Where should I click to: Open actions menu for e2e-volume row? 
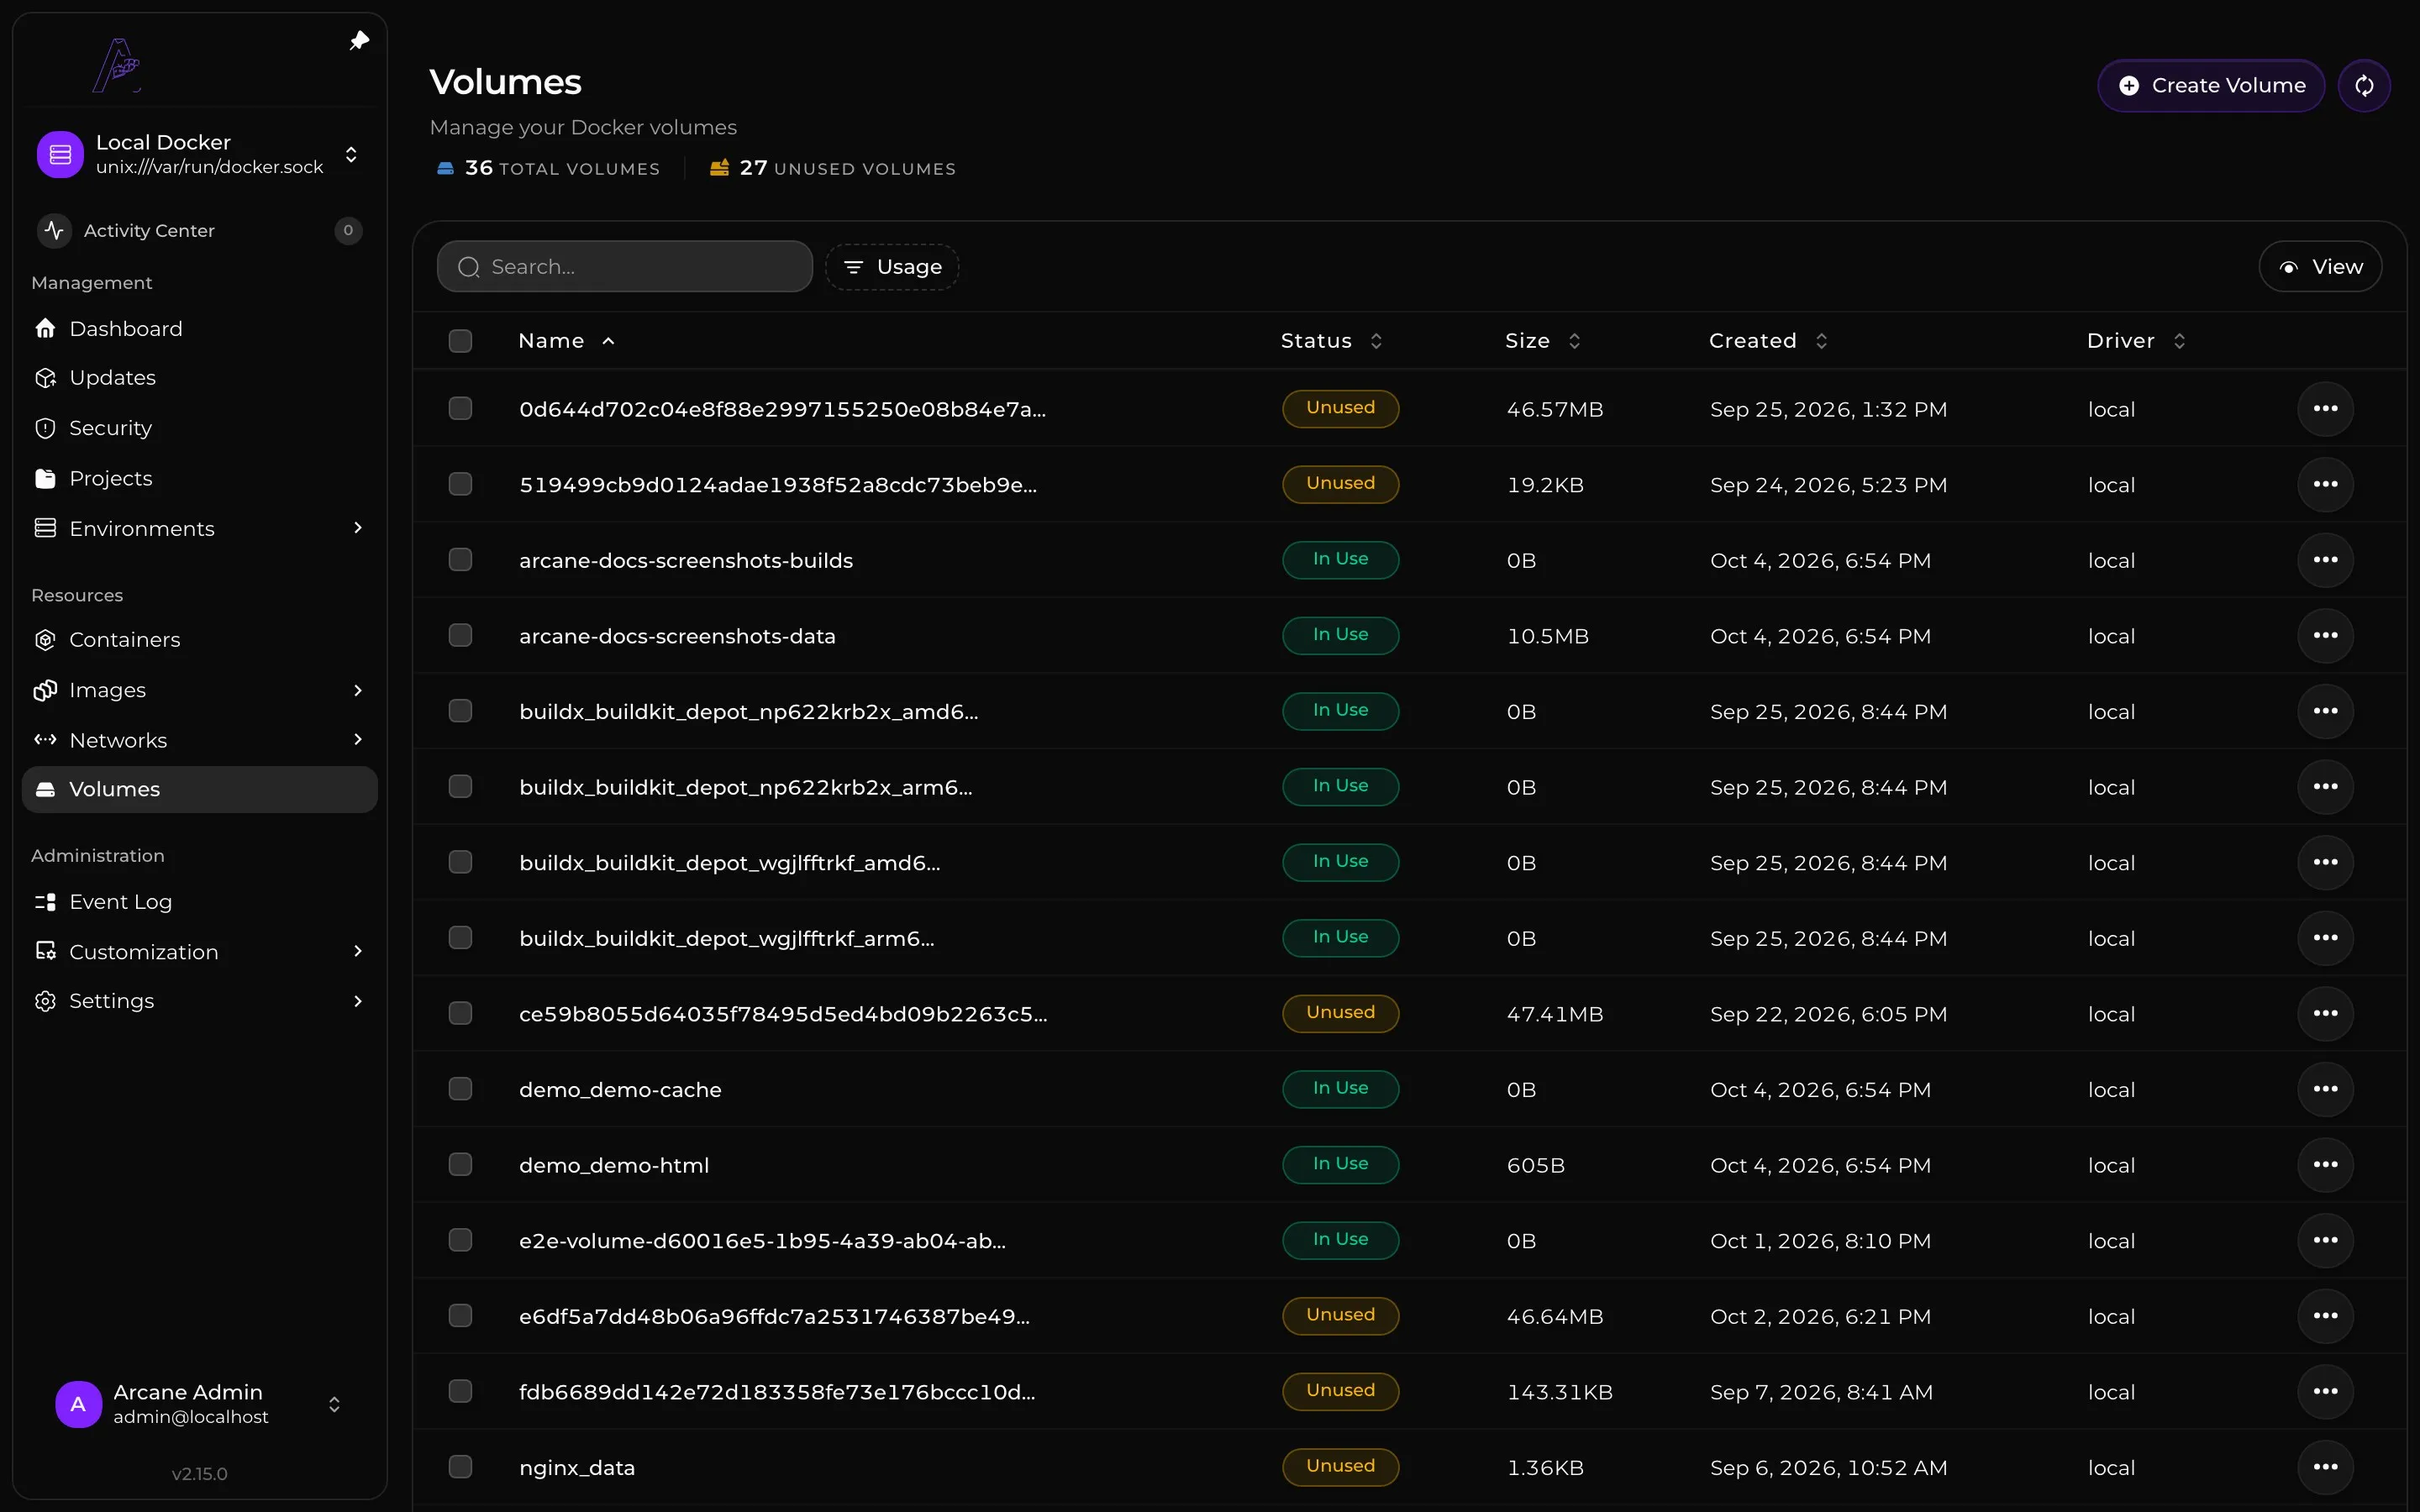point(2325,1240)
